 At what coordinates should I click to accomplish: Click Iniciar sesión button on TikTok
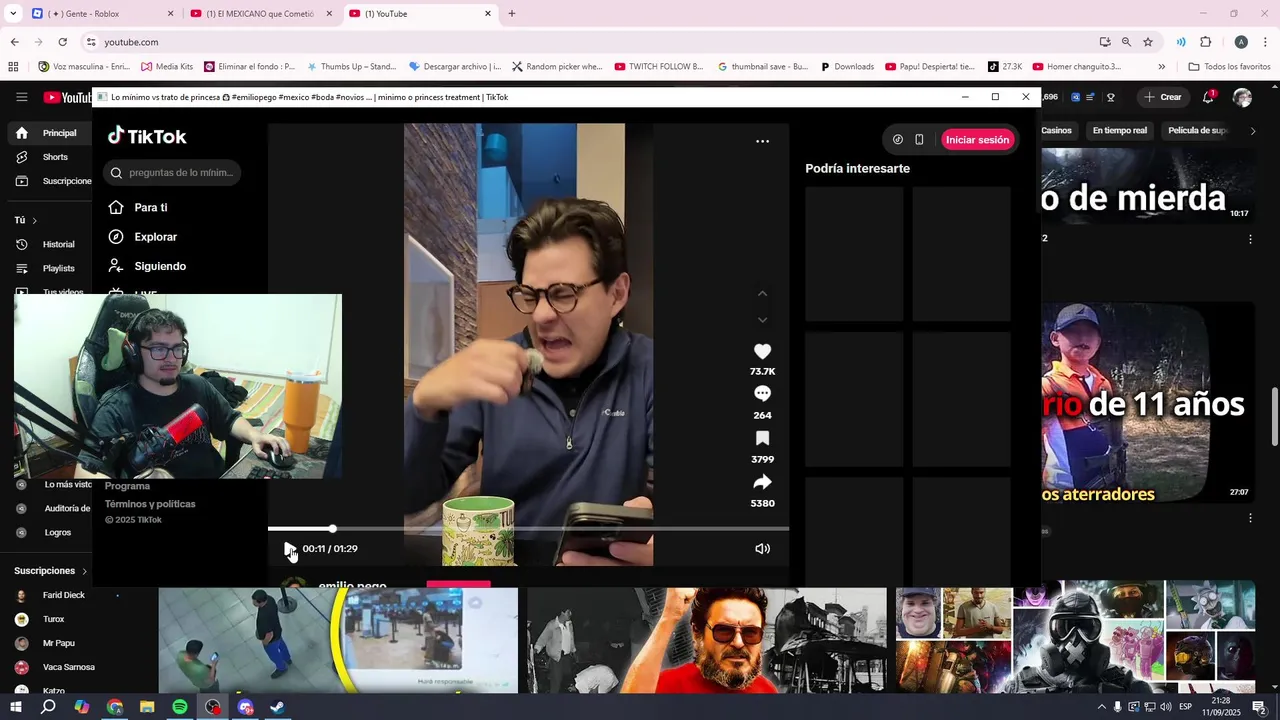977,140
